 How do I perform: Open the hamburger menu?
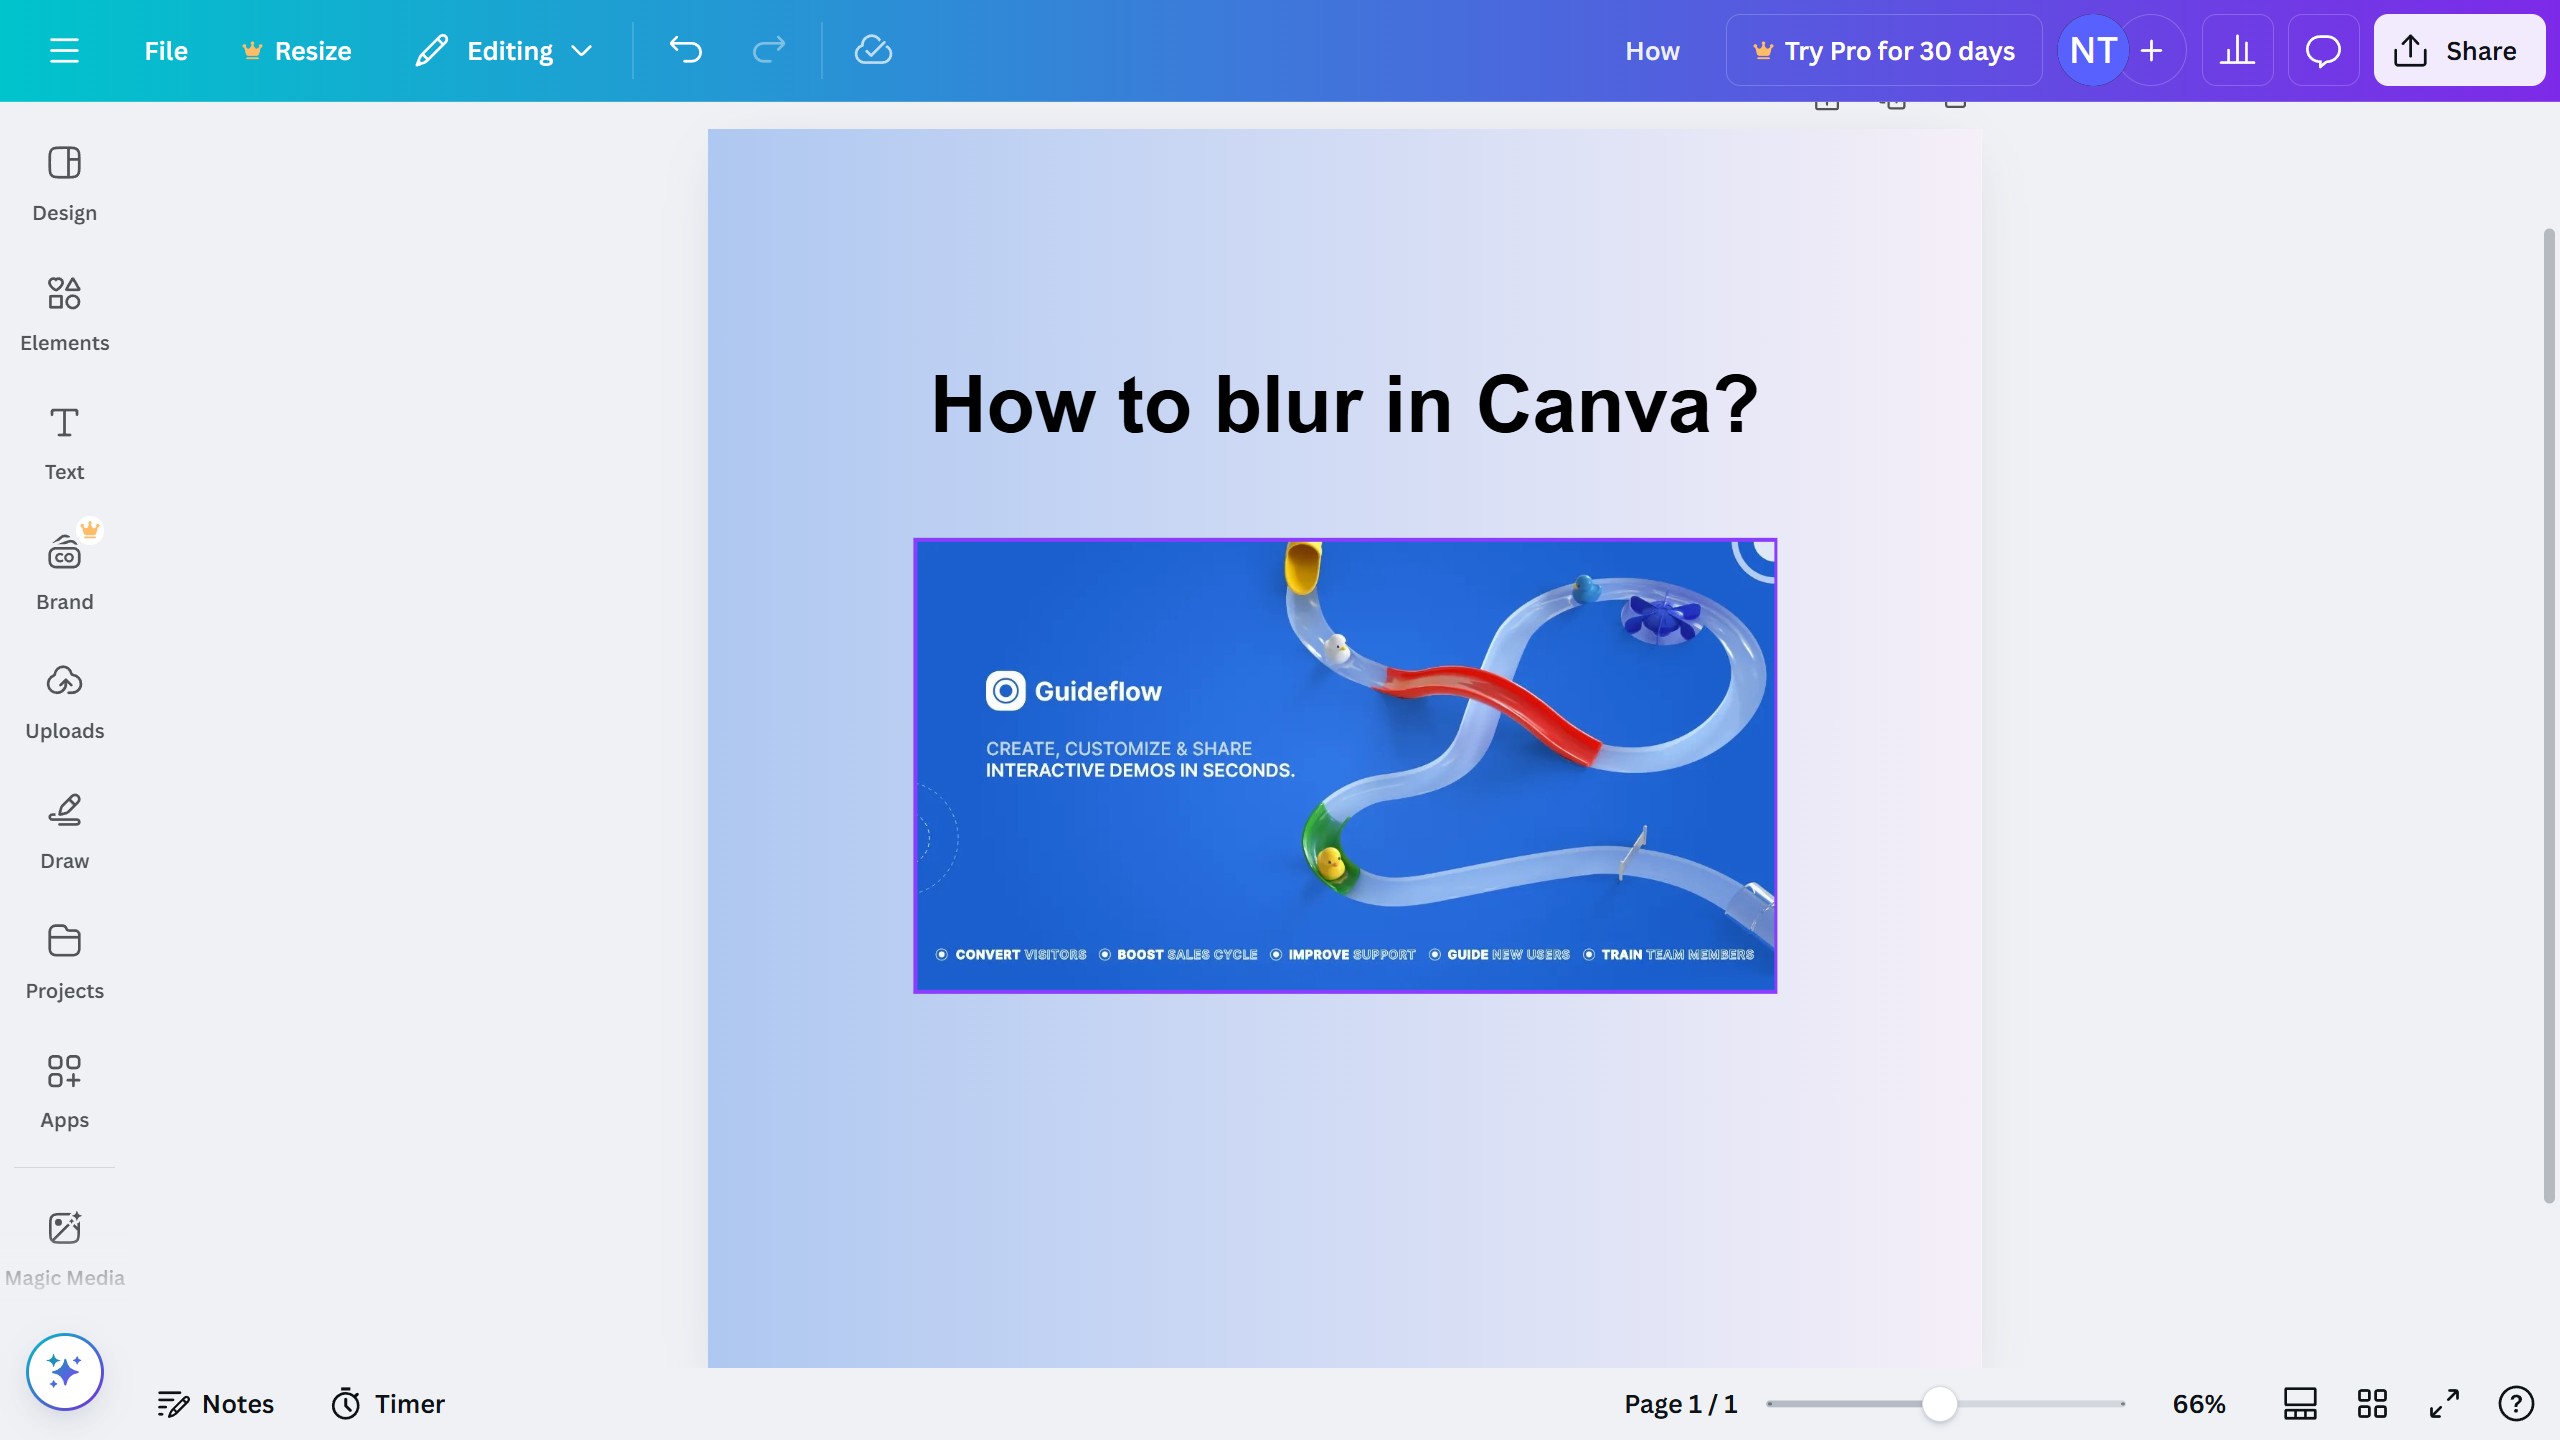[x=66, y=50]
